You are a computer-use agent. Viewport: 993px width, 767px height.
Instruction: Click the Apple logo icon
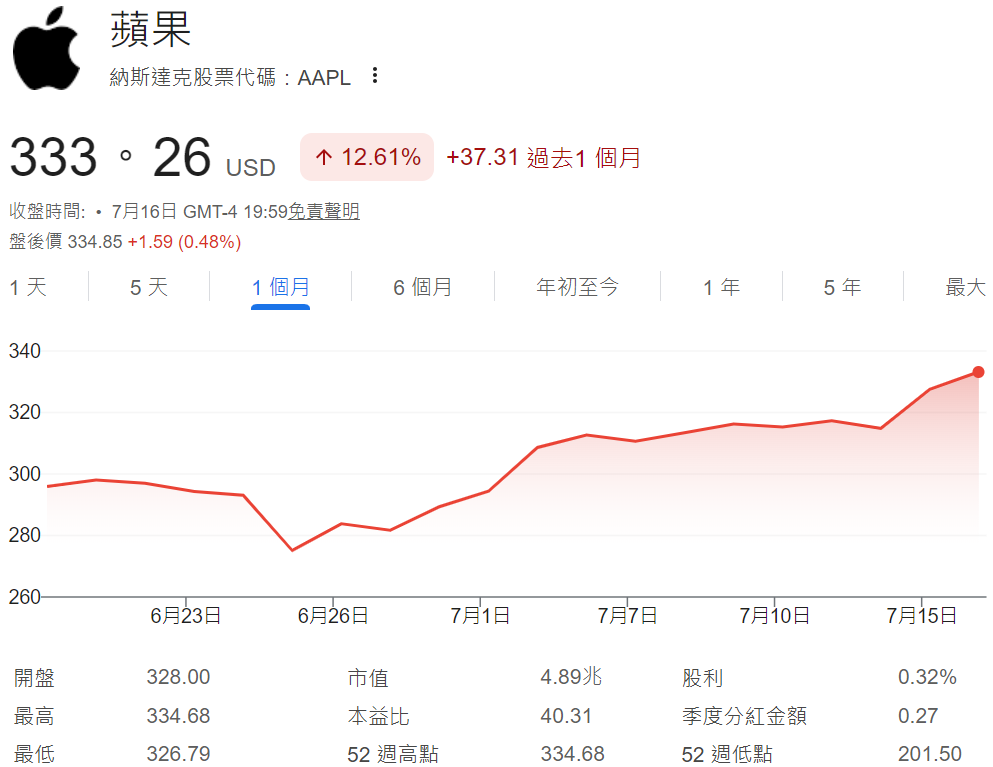tap(47, 48)
